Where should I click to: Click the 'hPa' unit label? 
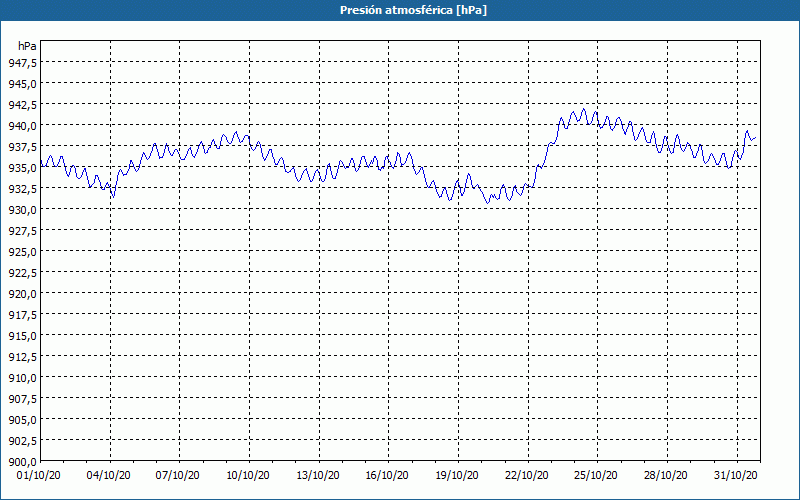coord(27,46)
